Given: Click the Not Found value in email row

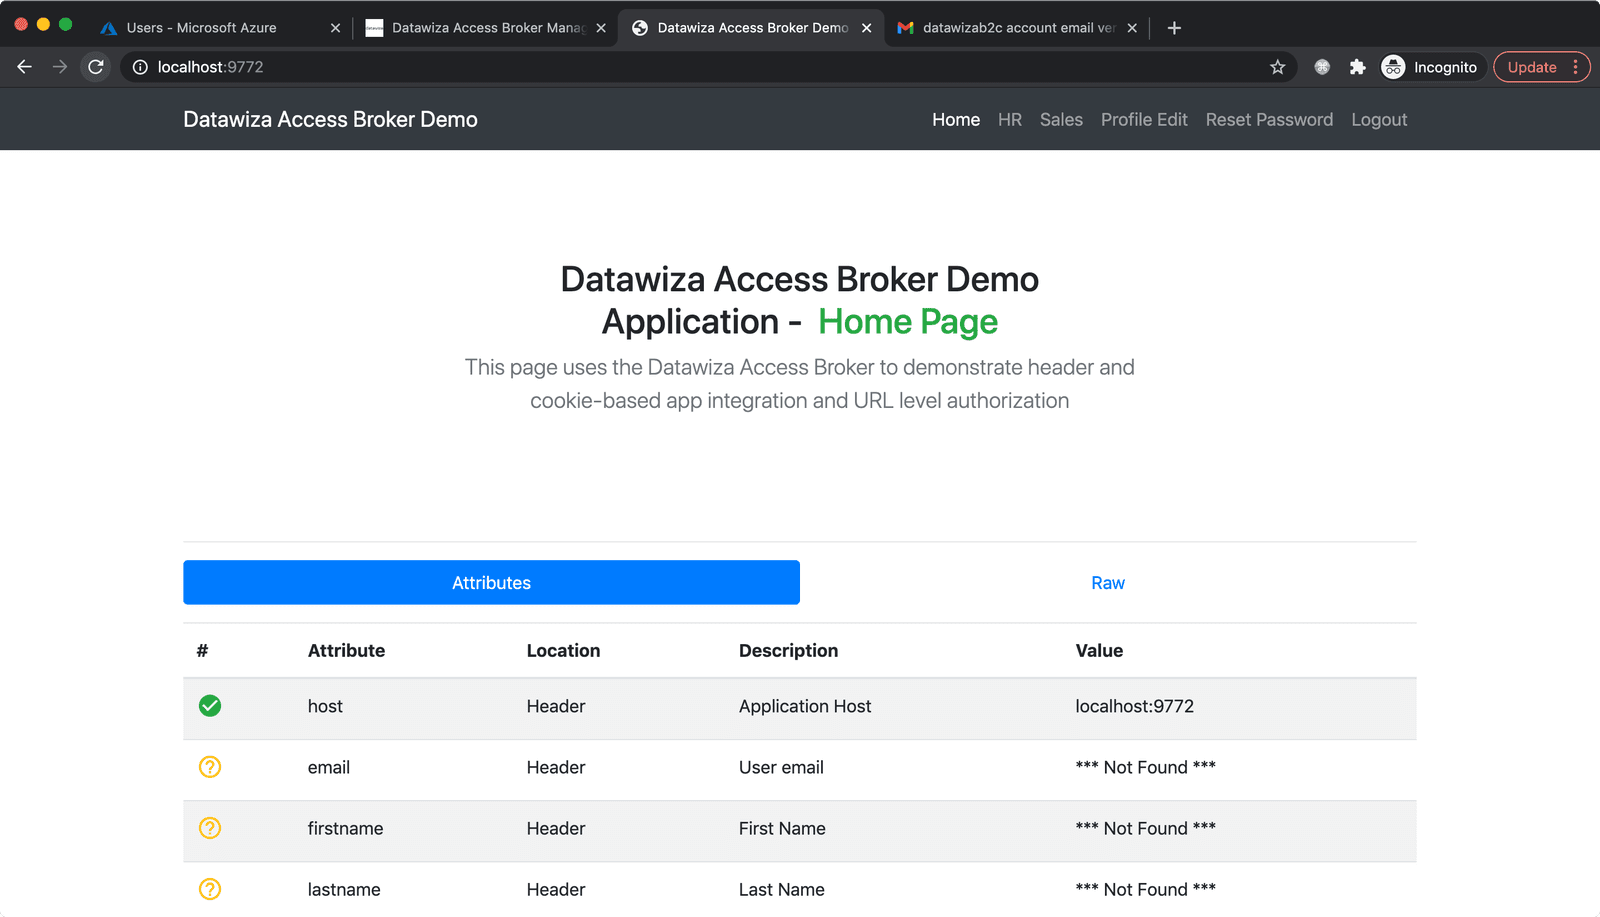Looking at the screenshot, I should pos(1145,767).
